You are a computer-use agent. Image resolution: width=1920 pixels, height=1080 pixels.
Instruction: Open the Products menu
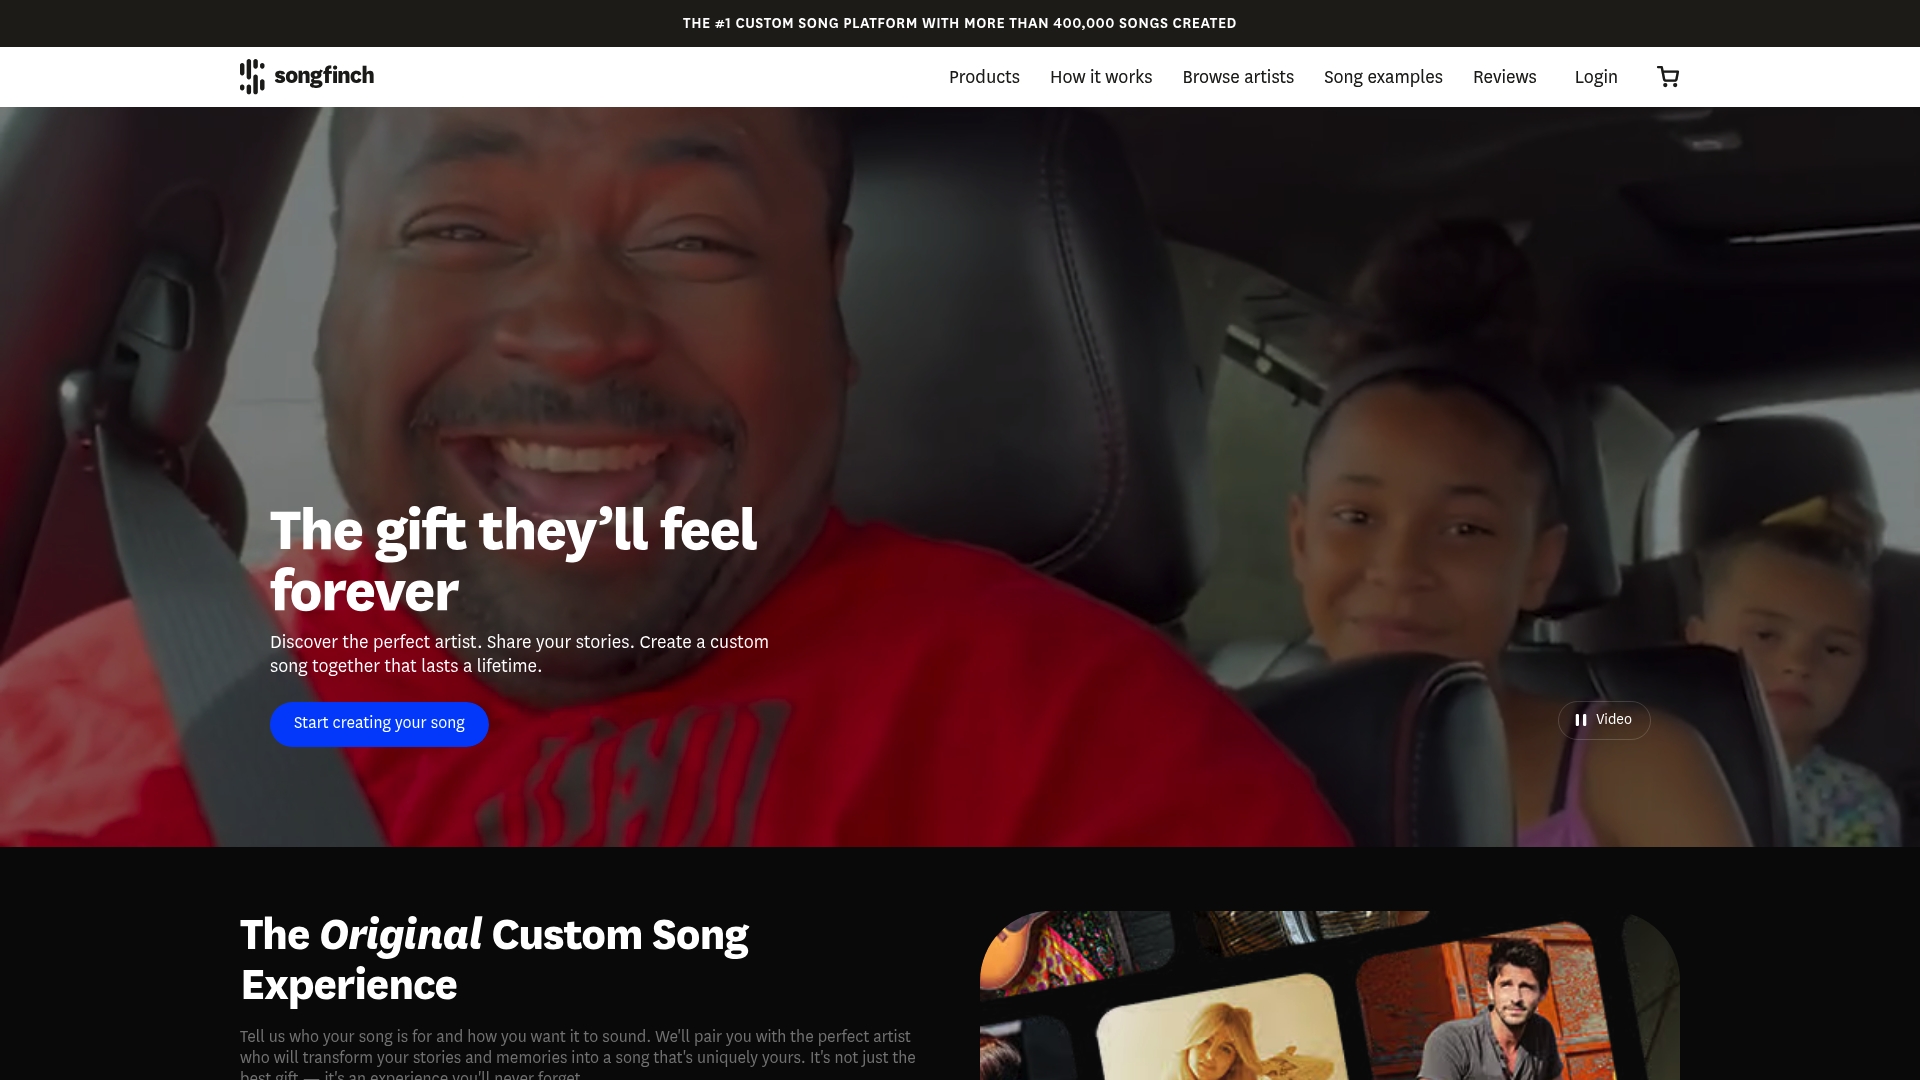[x=984, y=77]
